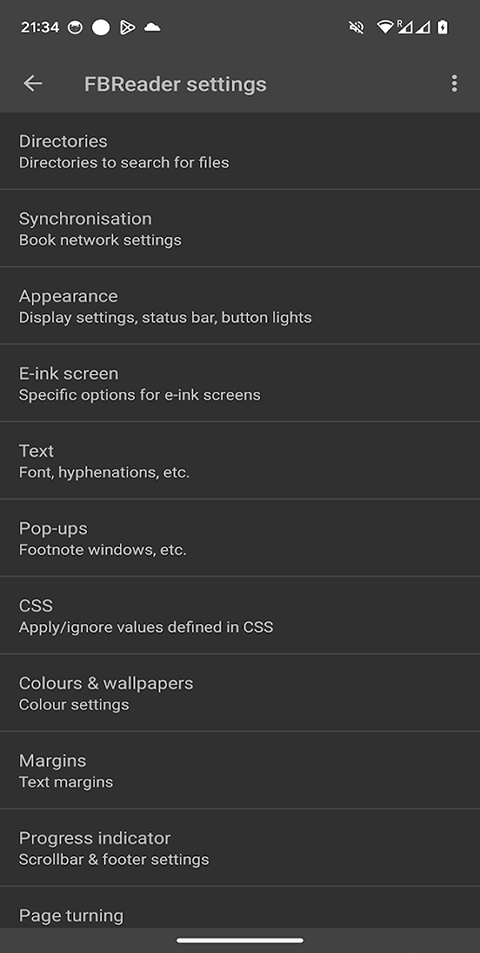The width and height of the screenshot is (480, 953).
Task: Tap the Play Store notification icon
Action: click(x=127, y=27)
